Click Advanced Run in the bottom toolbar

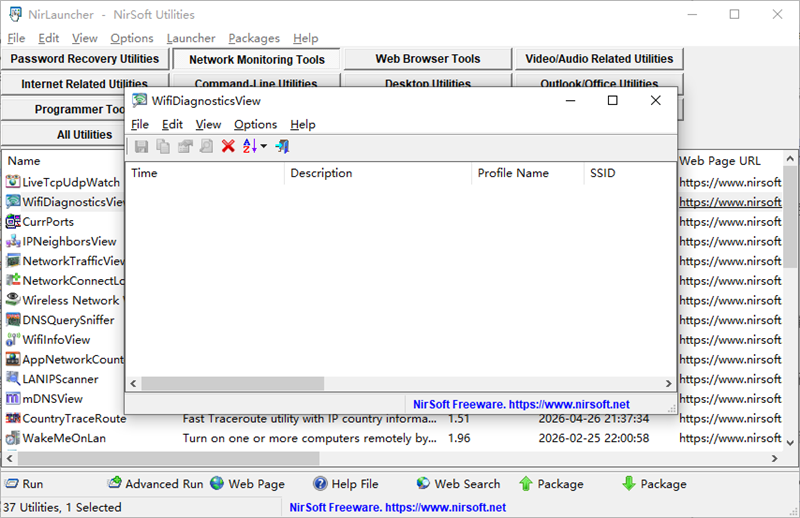point(156,484)
